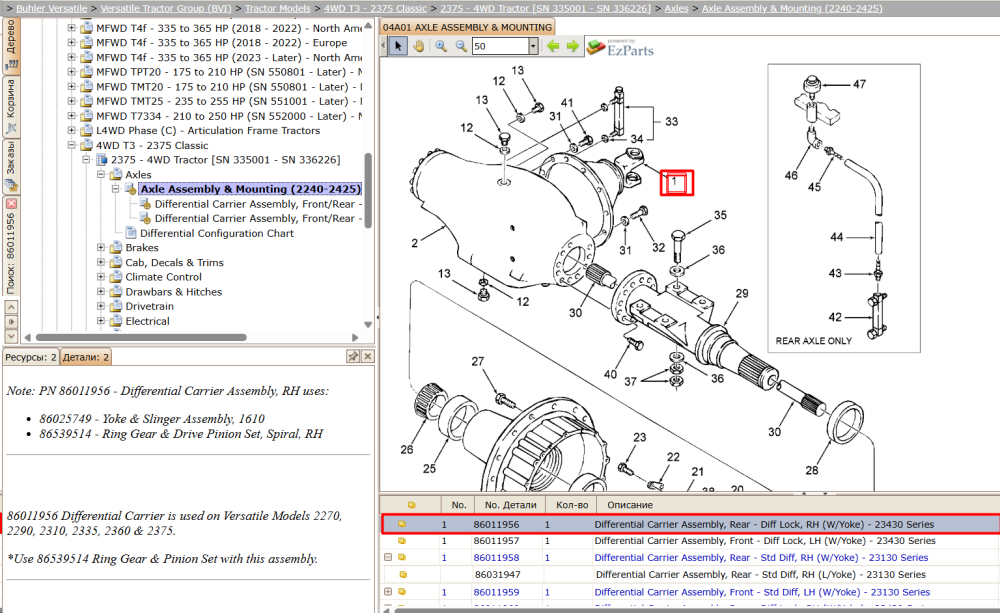Zoom in on the diagram

click(441, 46)
